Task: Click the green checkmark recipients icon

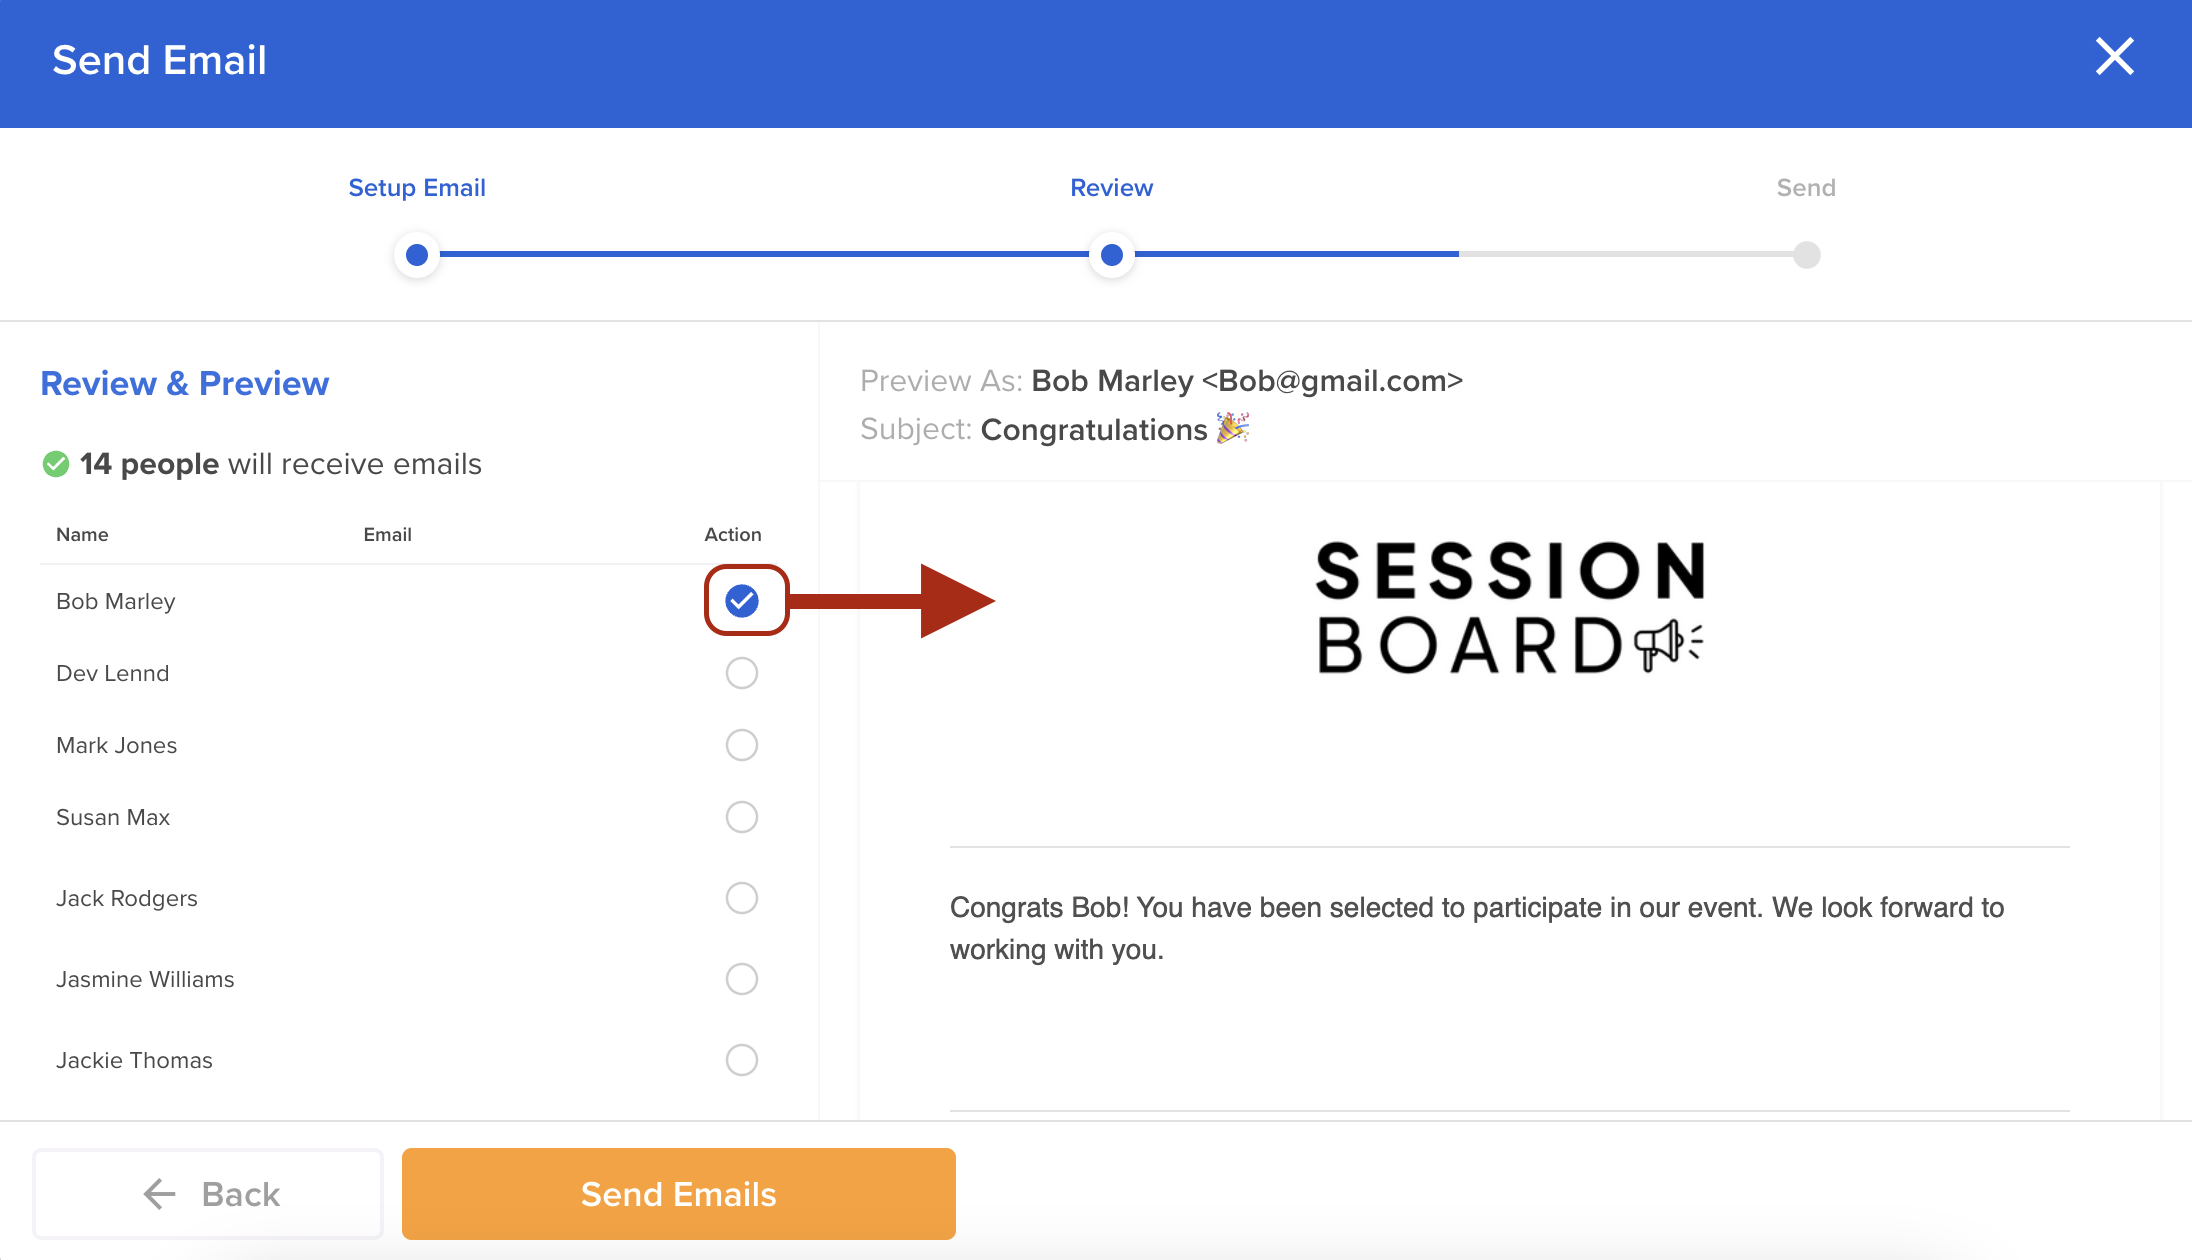Action: click(x=56, y=464)
